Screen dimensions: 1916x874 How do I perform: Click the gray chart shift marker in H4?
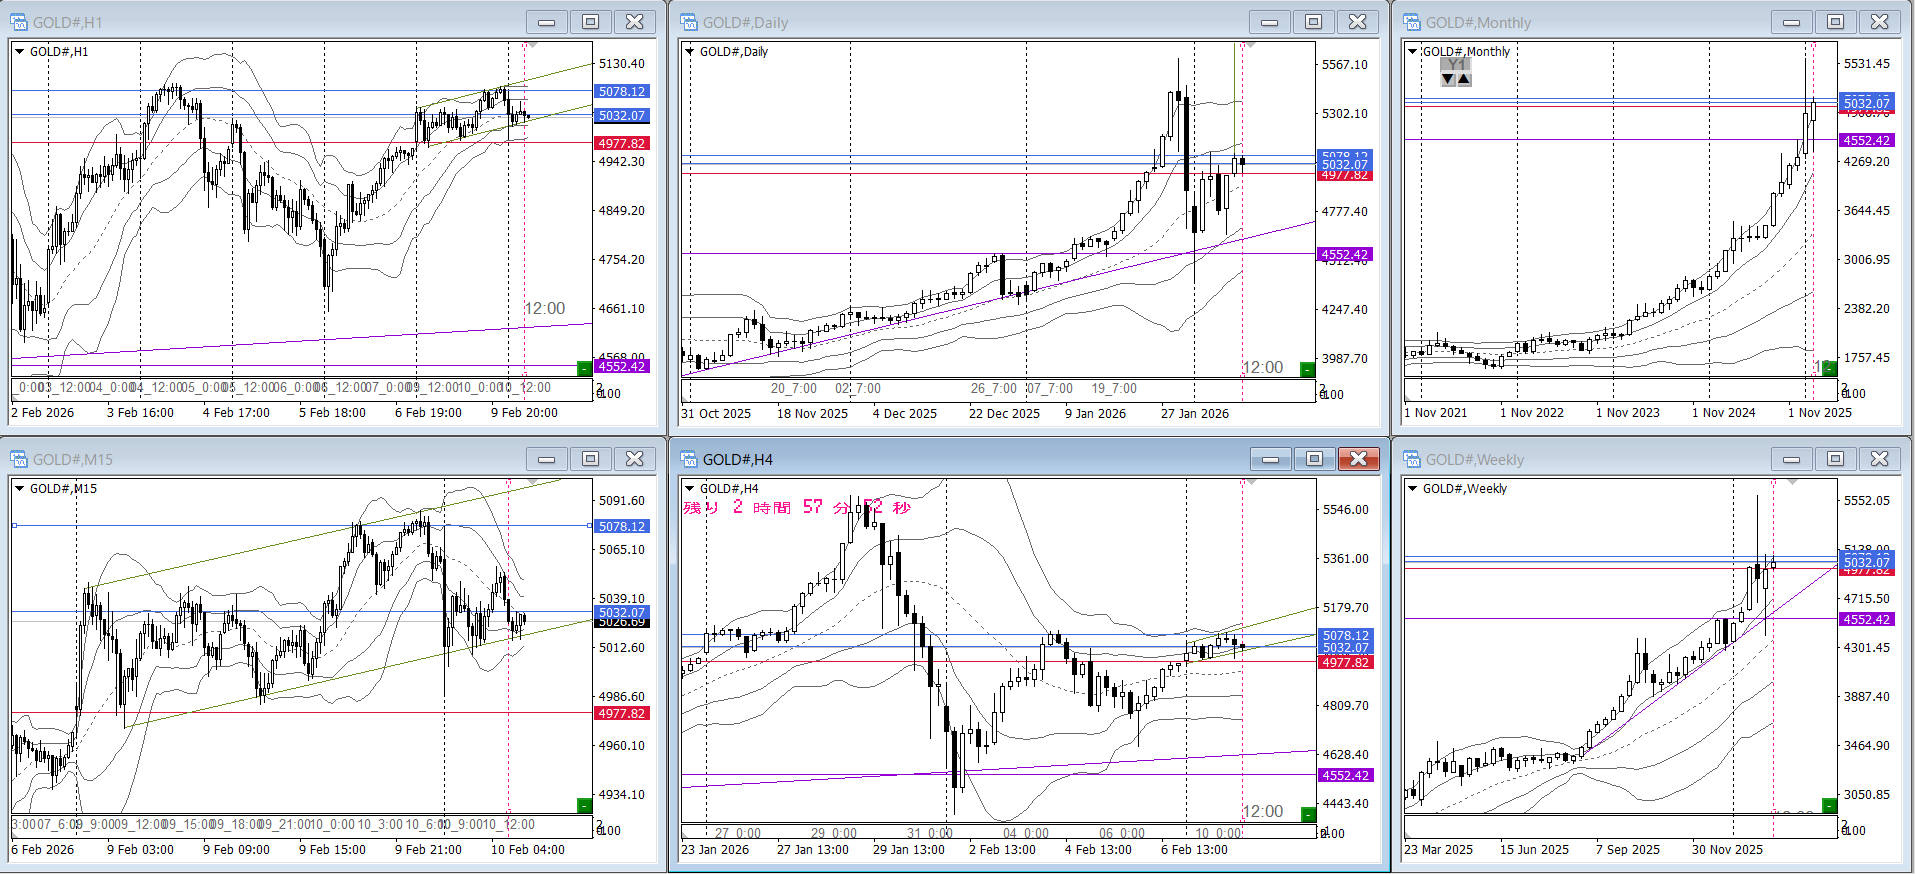pyautogui.click(x=1249, y=483)
